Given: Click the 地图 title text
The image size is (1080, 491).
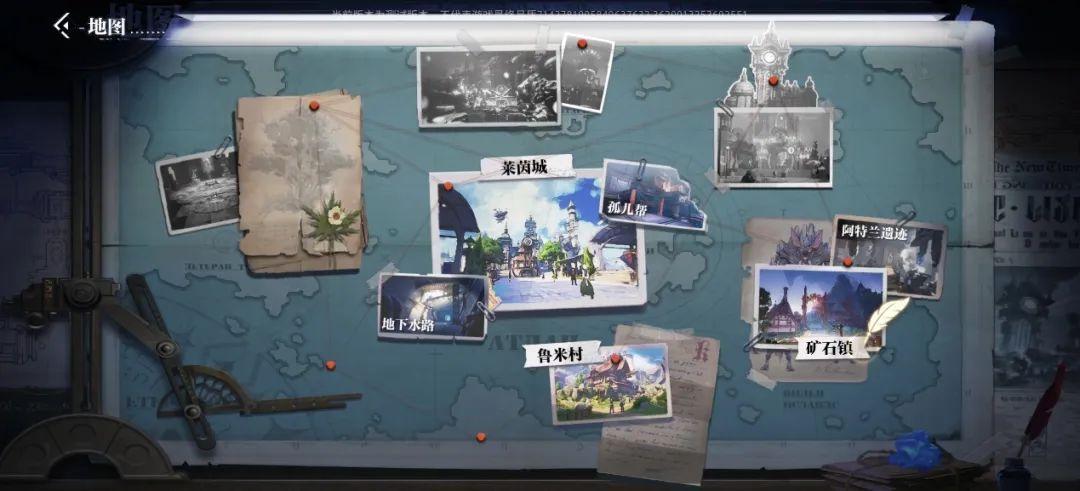Looking at the screenshot, I should [106, 28].
